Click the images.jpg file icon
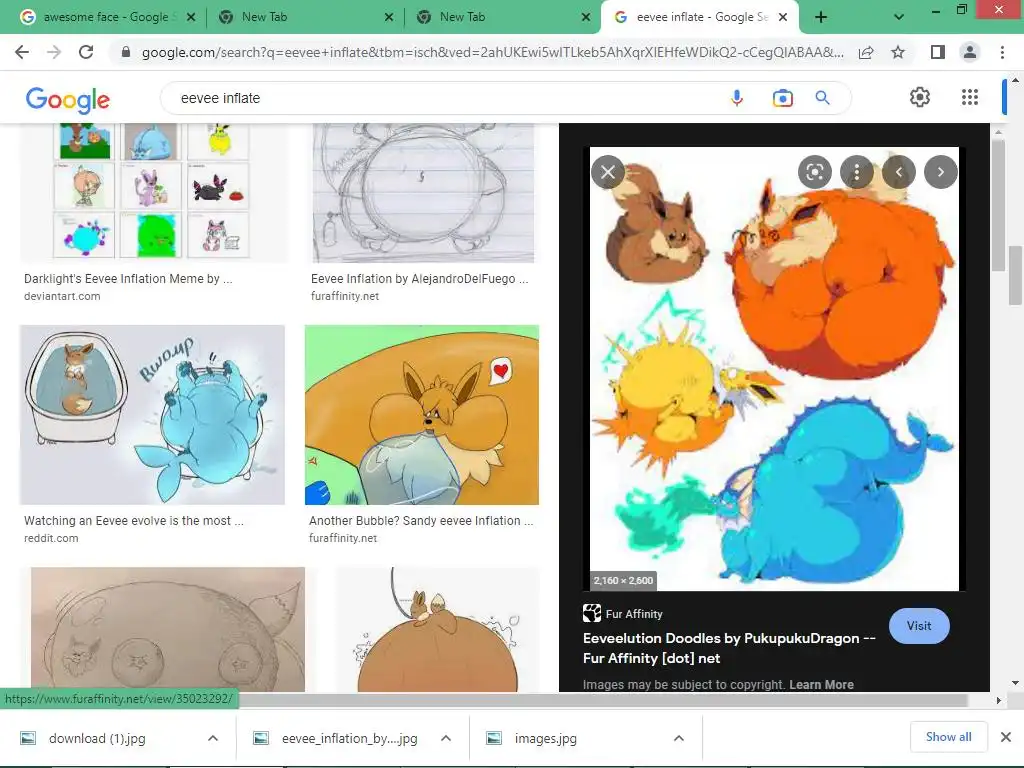The width and height of the screenshot is (1024, 768). point(494,738)
